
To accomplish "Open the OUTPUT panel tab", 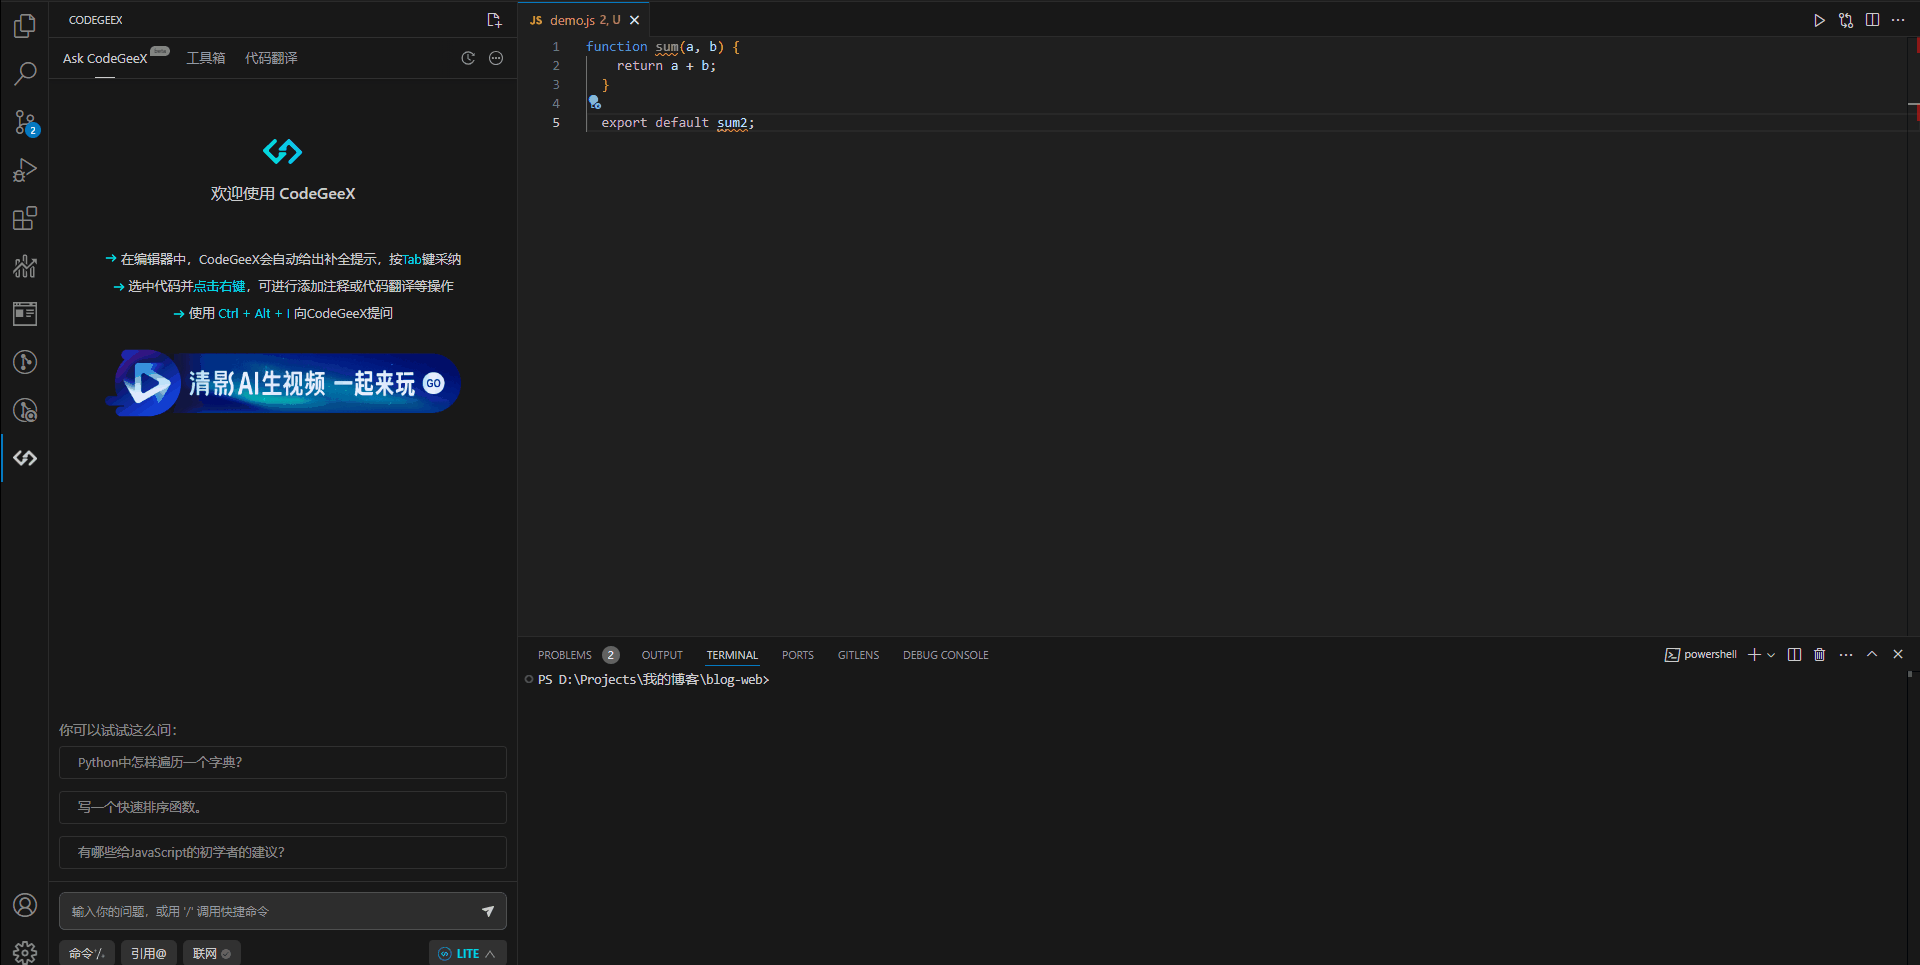I will click(662, 655).
